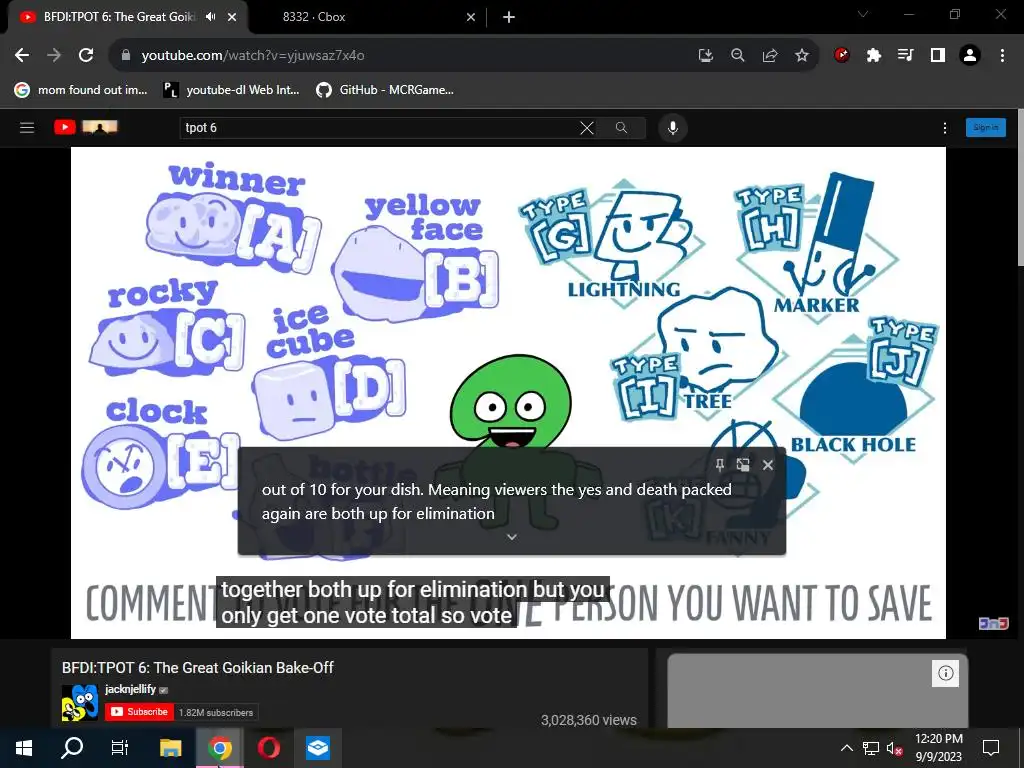Viewport: 1024px width, 768px height.
Task: Open the Windows notification center
Action: coord(991,748)
